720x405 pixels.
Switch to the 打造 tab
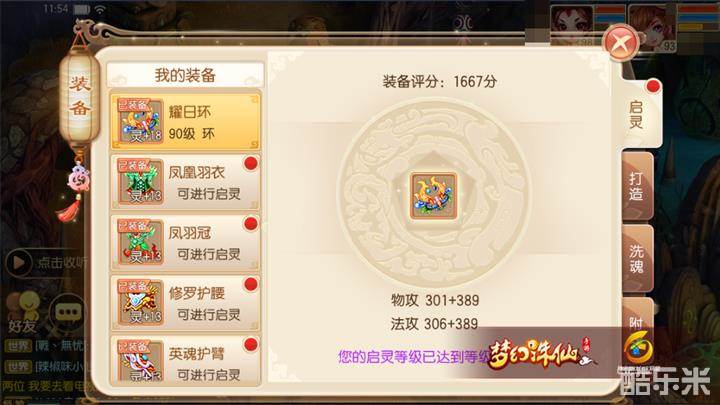[637, 186]
